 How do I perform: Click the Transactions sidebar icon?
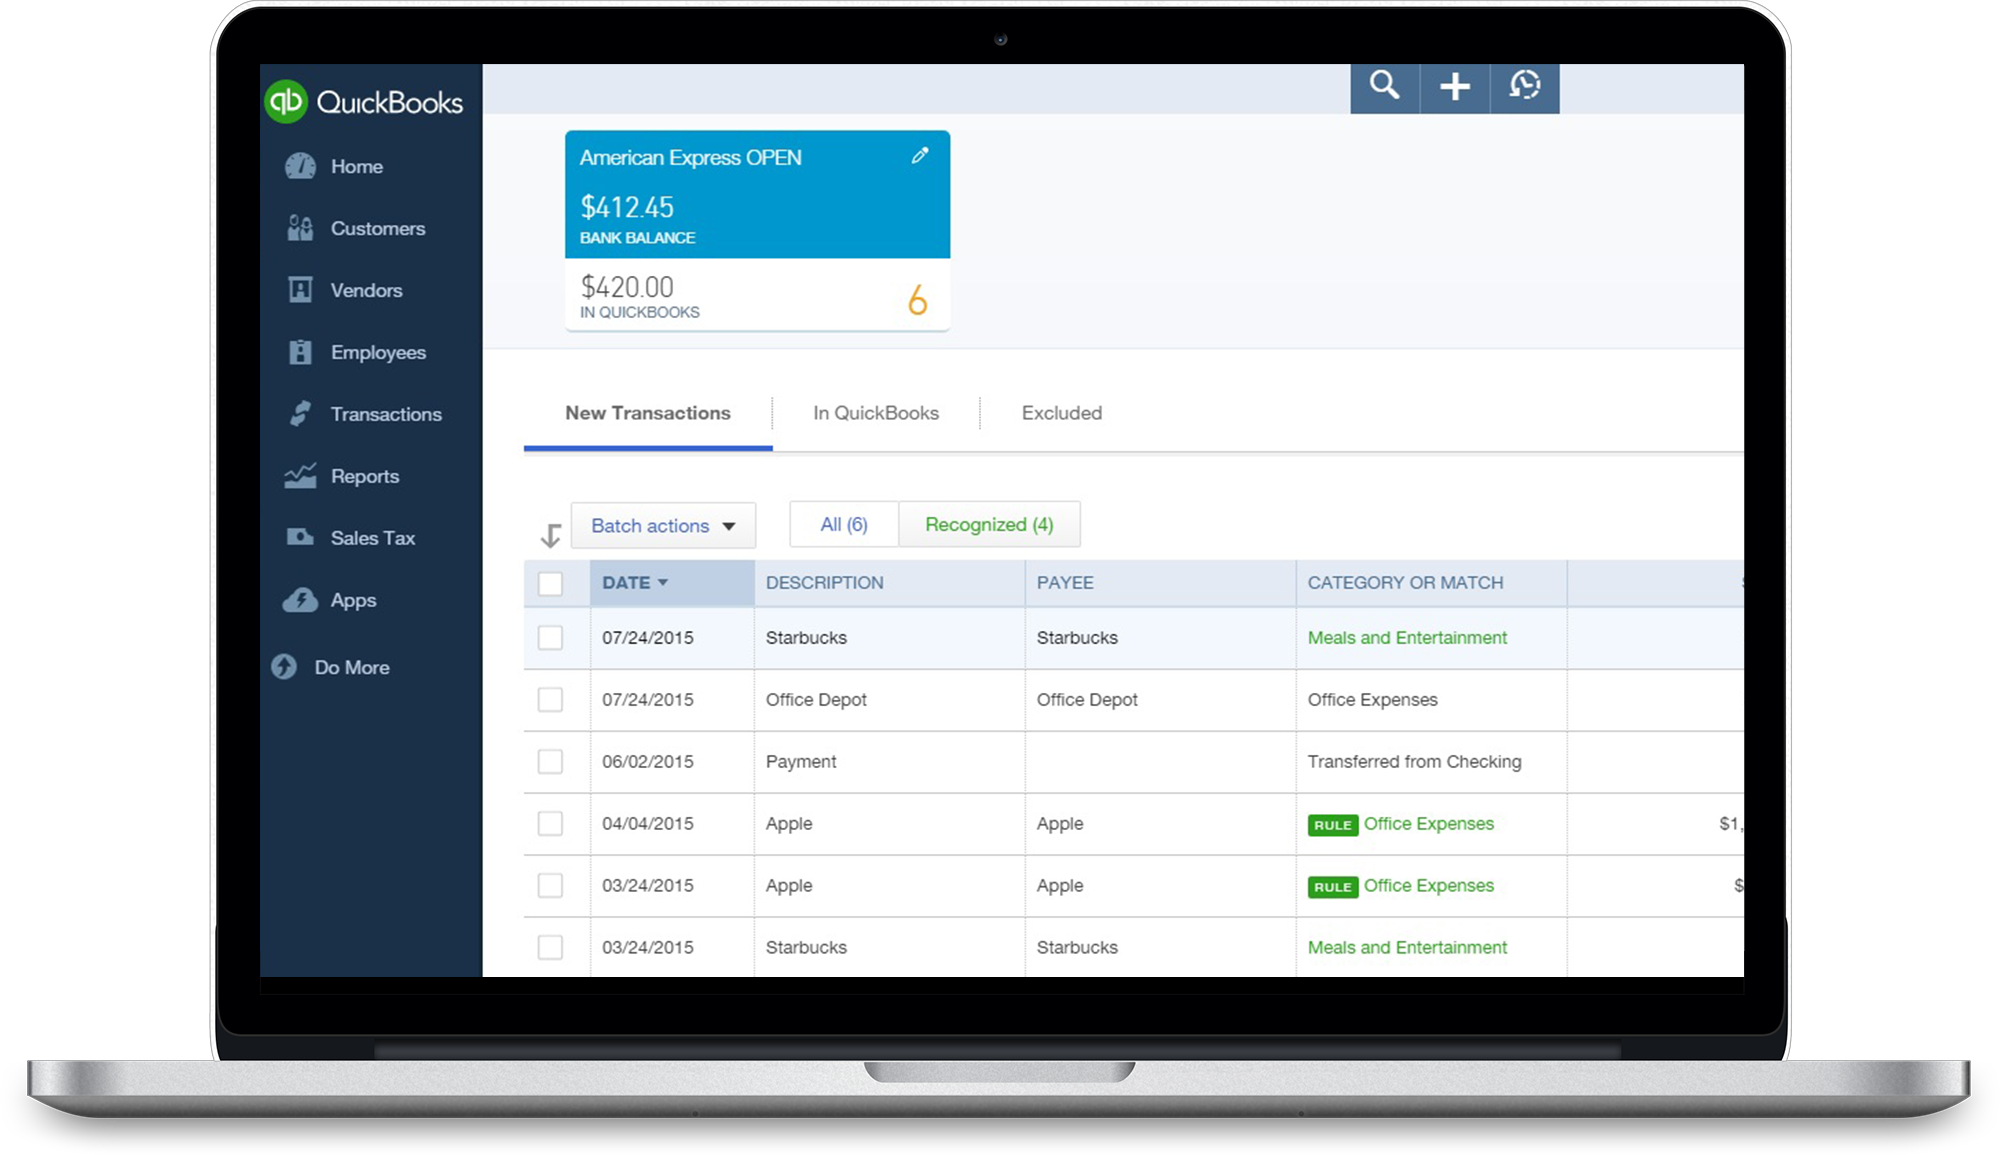tap(300, 414)
